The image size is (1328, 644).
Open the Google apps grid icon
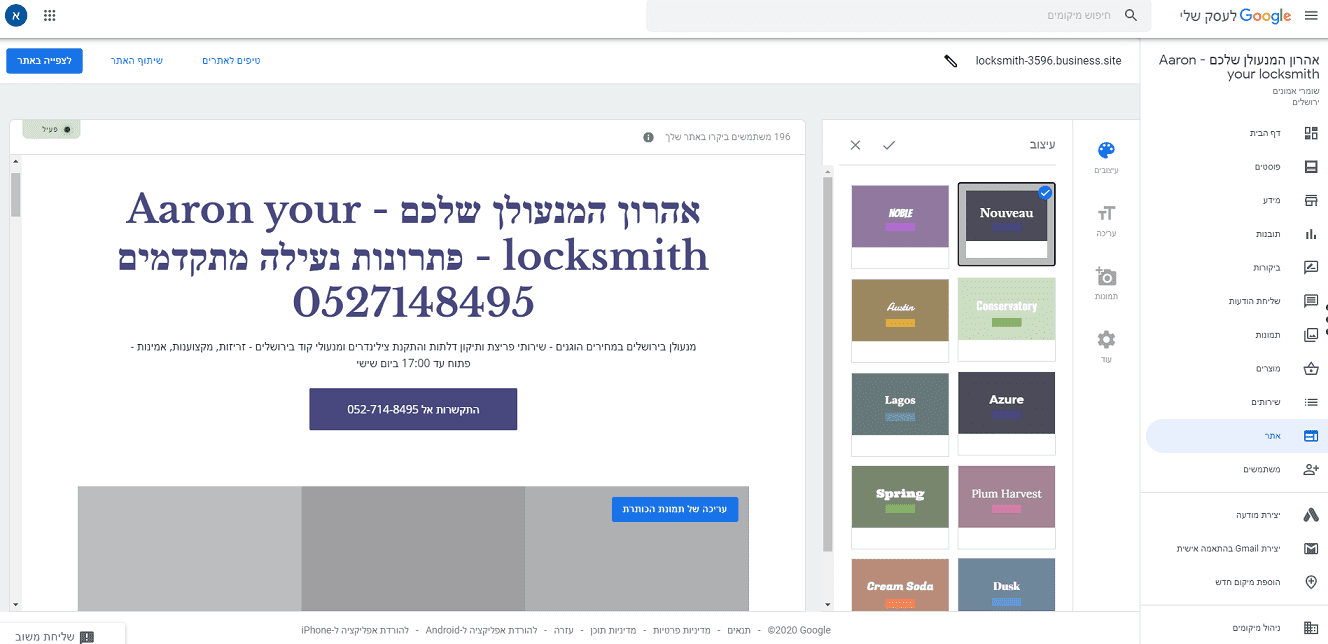click(x=49, y=15)
